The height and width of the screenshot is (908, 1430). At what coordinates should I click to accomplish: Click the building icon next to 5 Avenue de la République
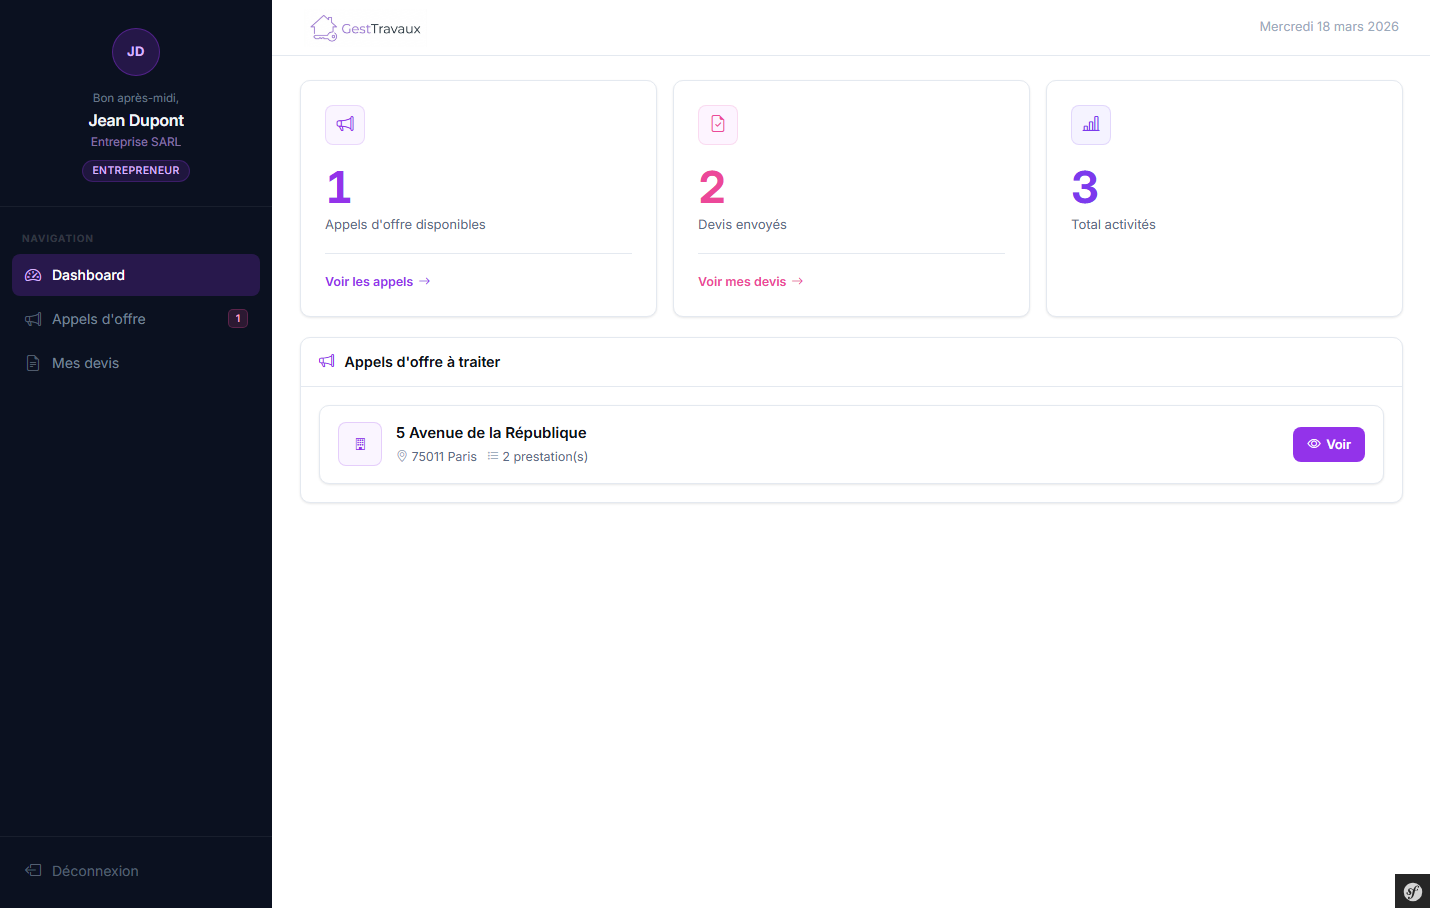[x=359, y=443]
